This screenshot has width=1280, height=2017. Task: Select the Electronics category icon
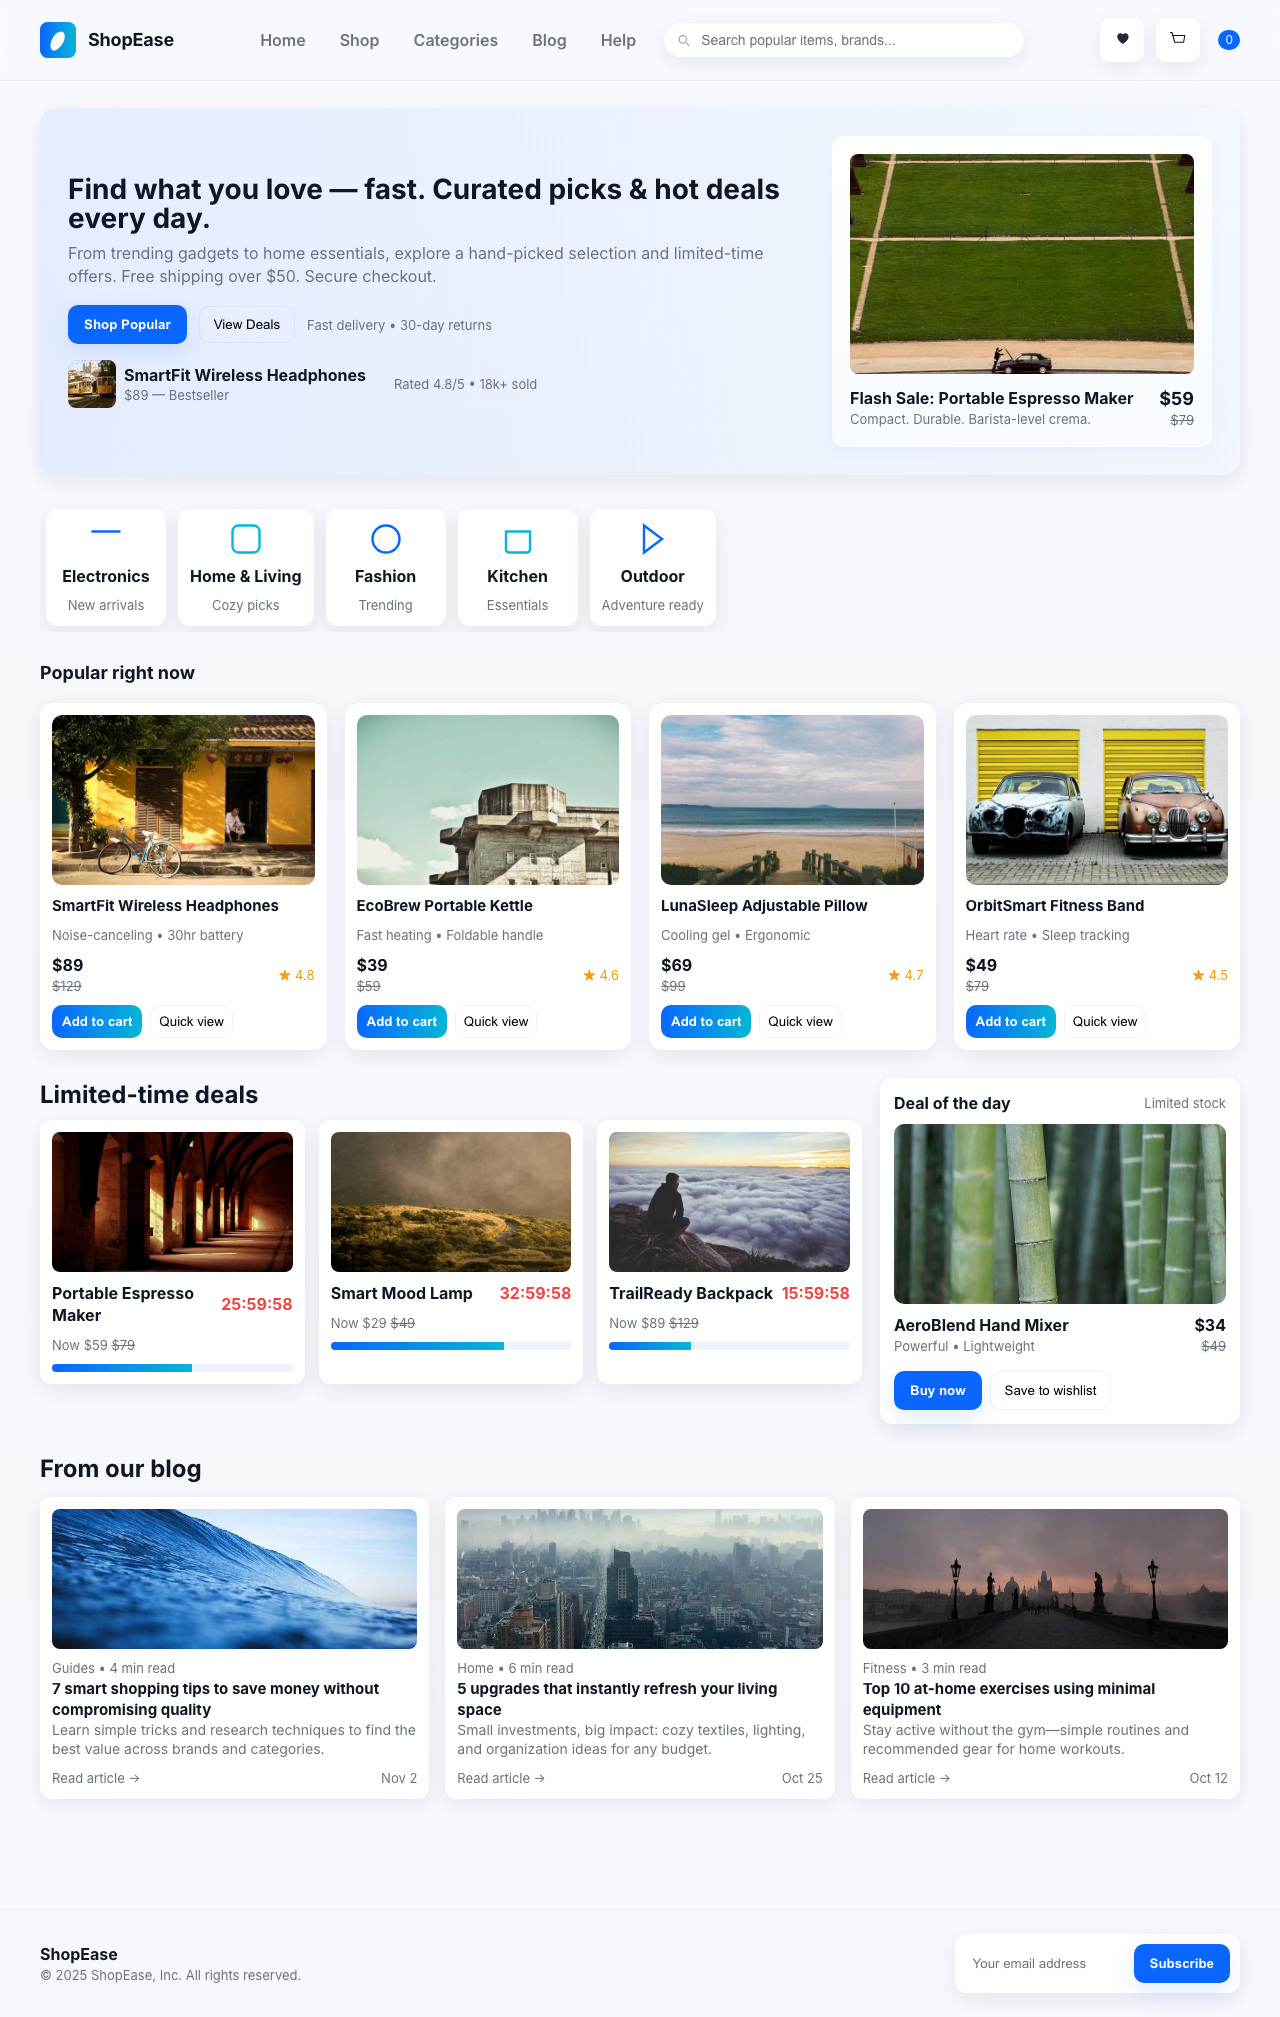[106, 532]
